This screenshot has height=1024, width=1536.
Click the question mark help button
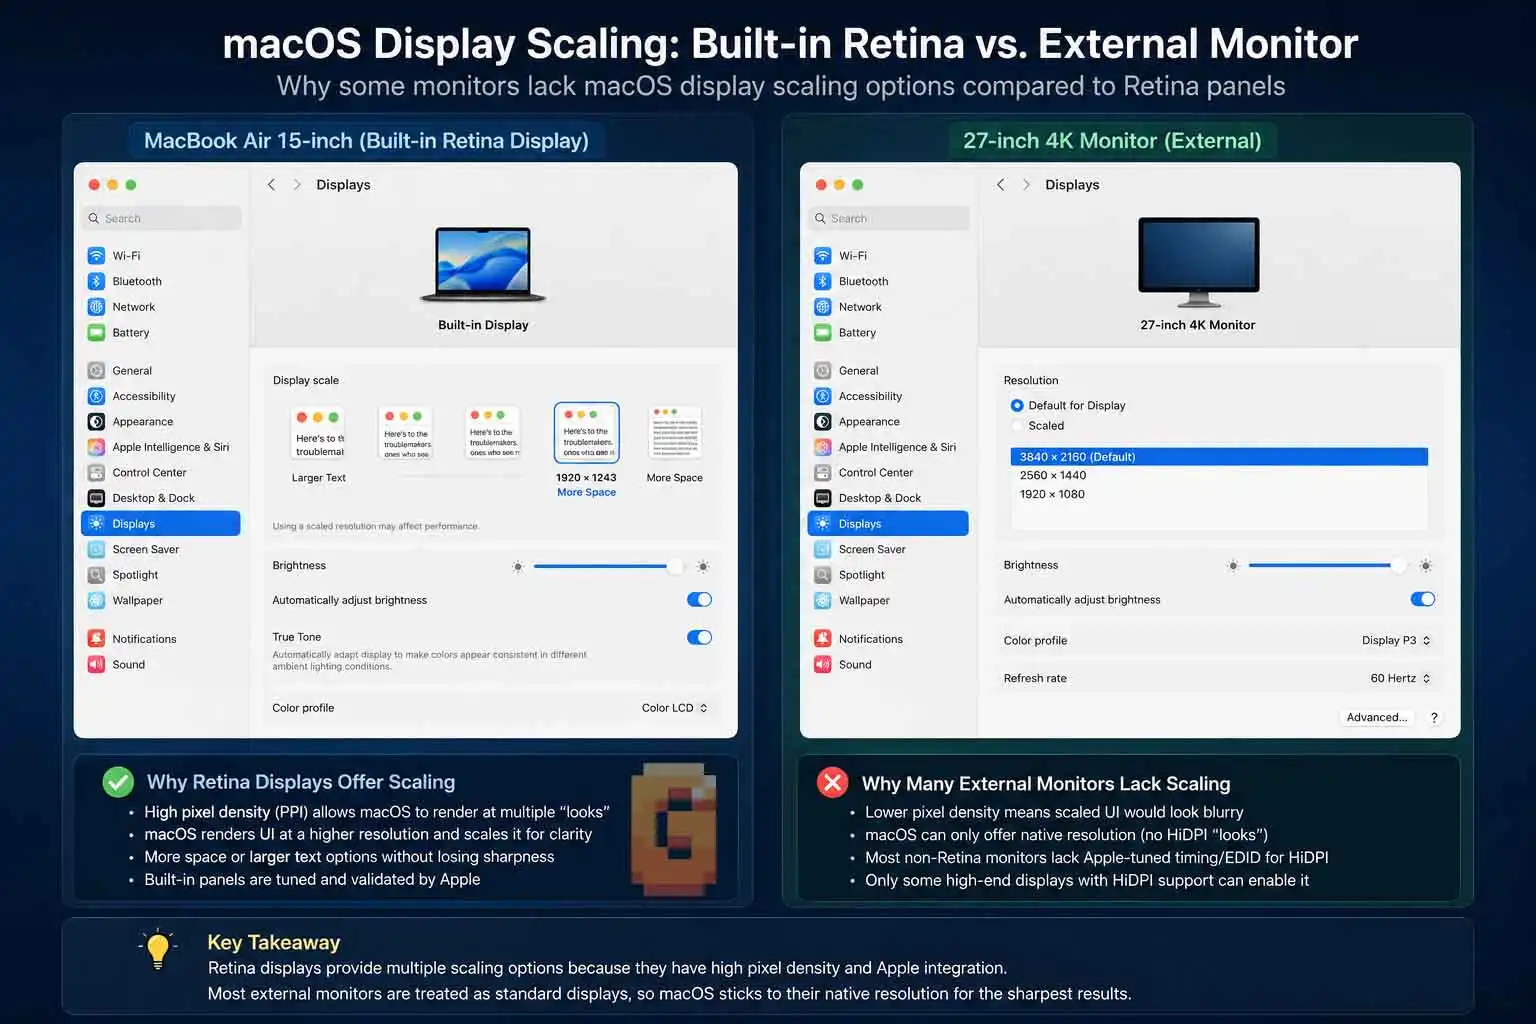point(1434,718)
